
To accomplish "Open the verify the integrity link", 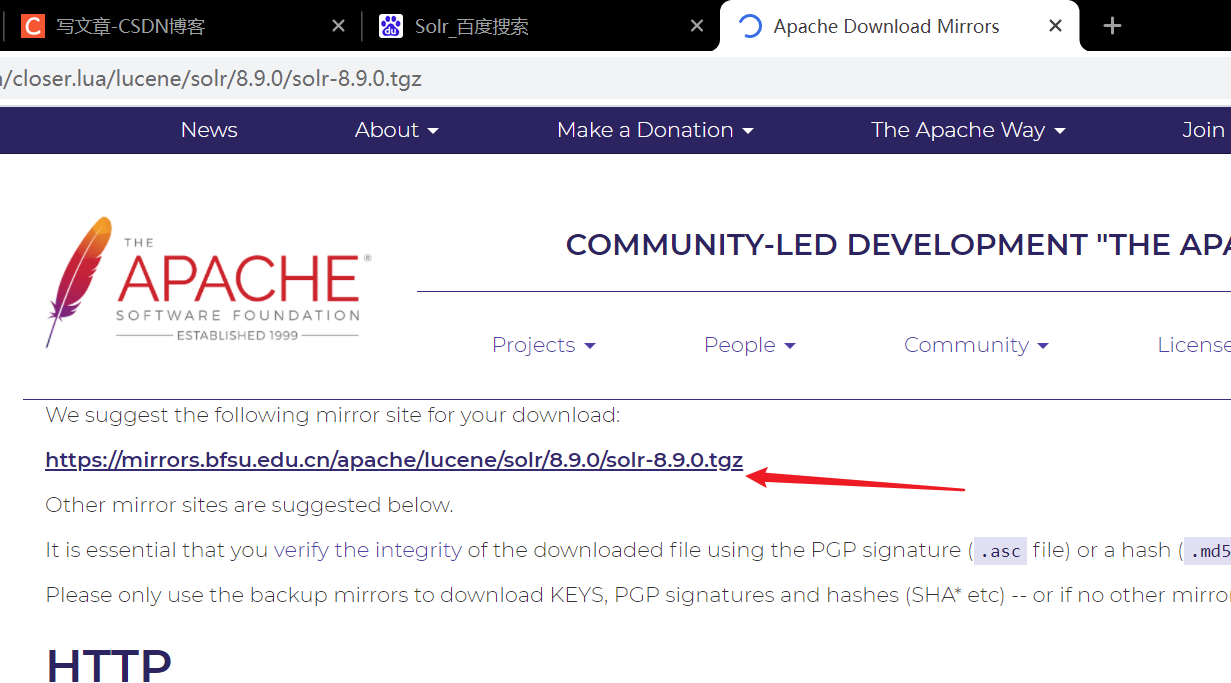I will click(368, 550).
